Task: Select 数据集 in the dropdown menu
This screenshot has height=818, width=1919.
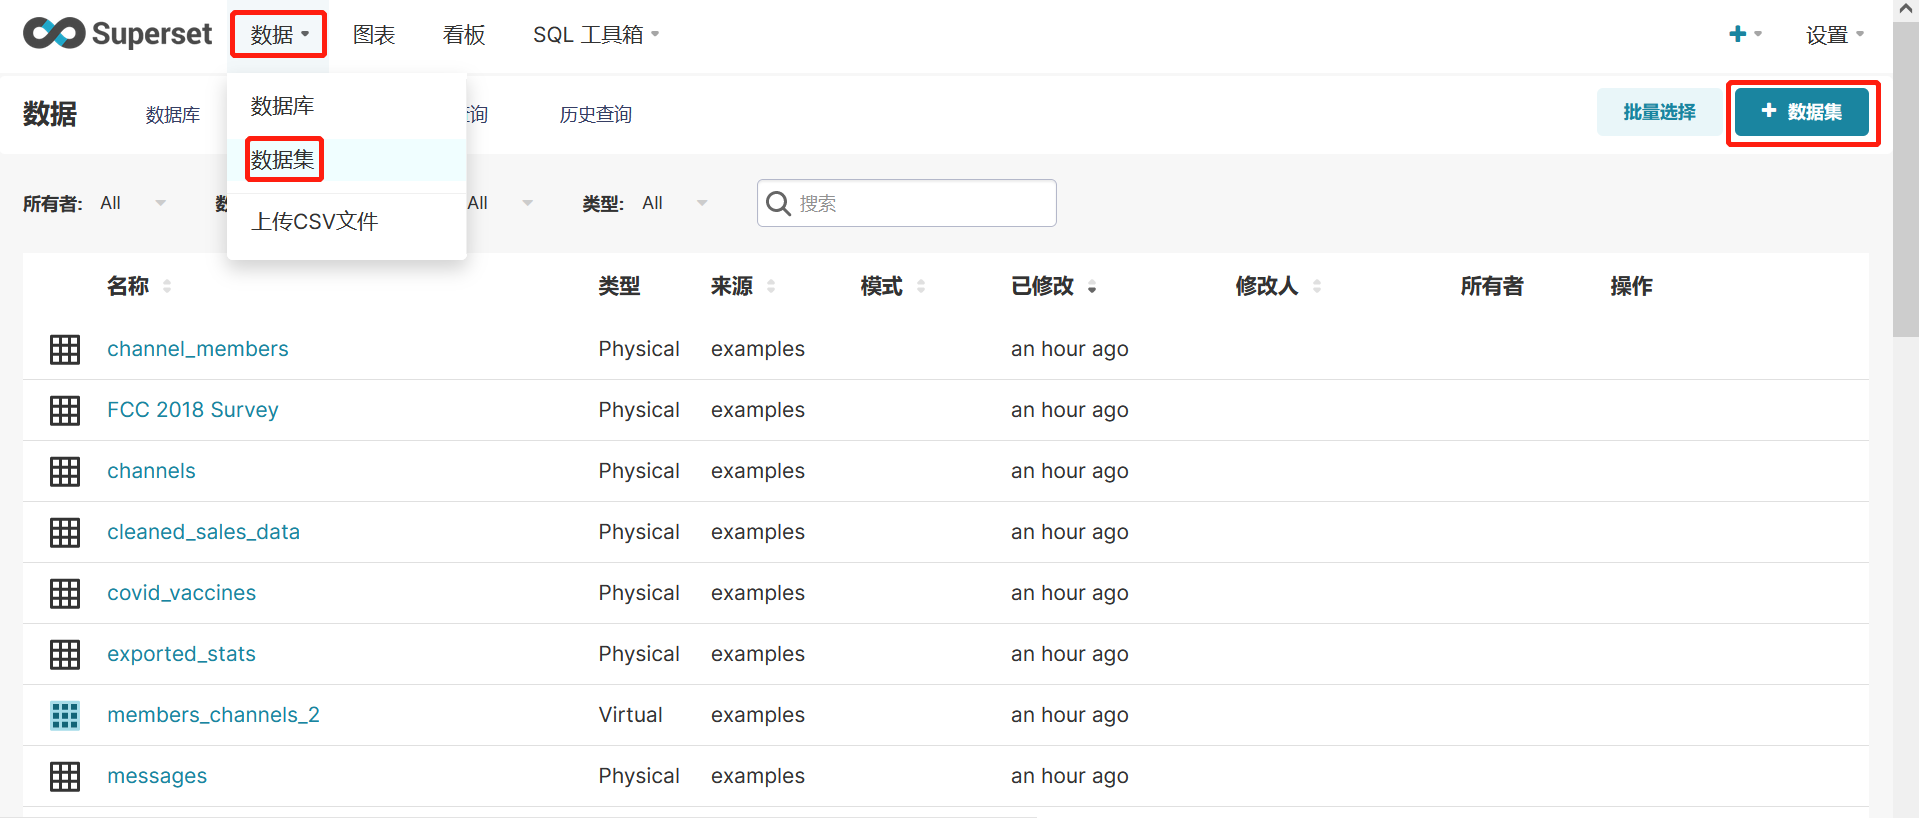Action: (x=347, y=160)
